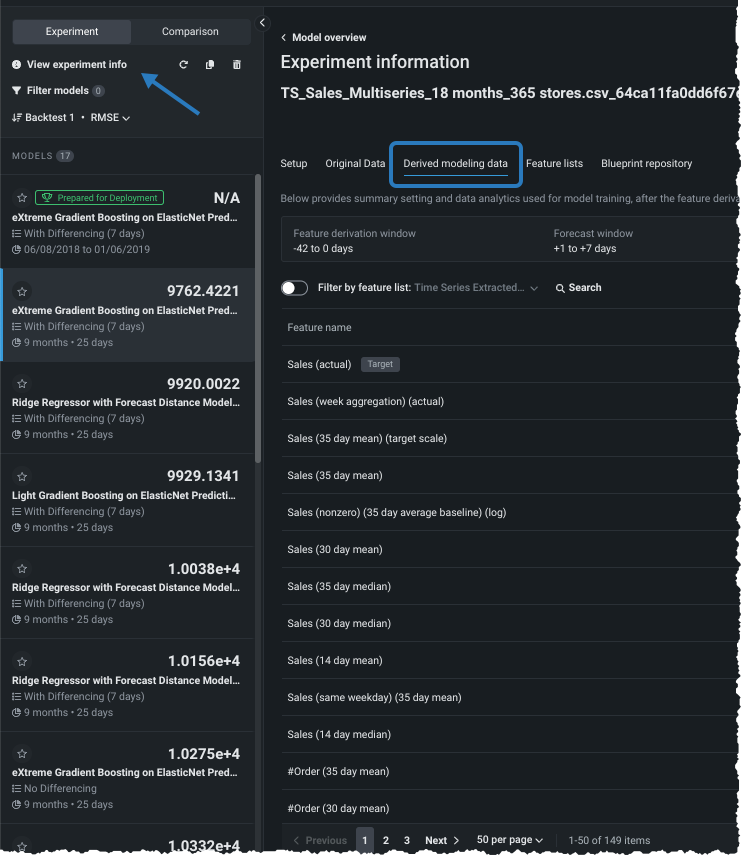Click the Search magnifier icon
Image resolution: width=741 pixels, height=855 pixels.
click(560, 288)
